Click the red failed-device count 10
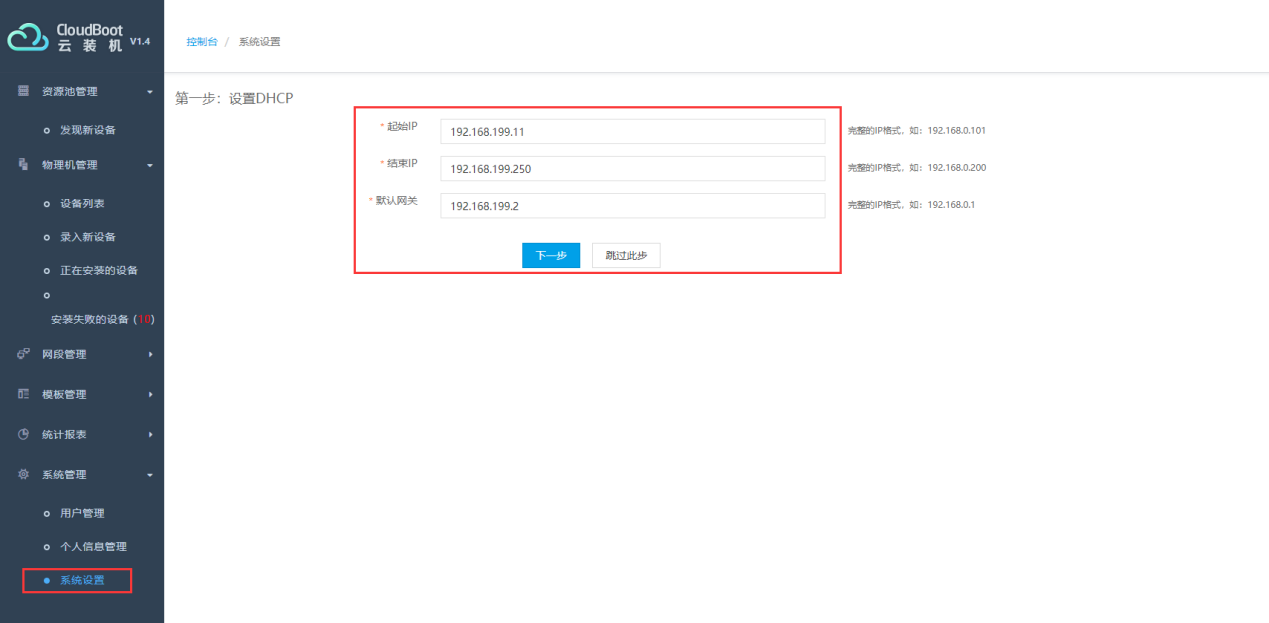1269x623 pixels. tap(144, 320)
